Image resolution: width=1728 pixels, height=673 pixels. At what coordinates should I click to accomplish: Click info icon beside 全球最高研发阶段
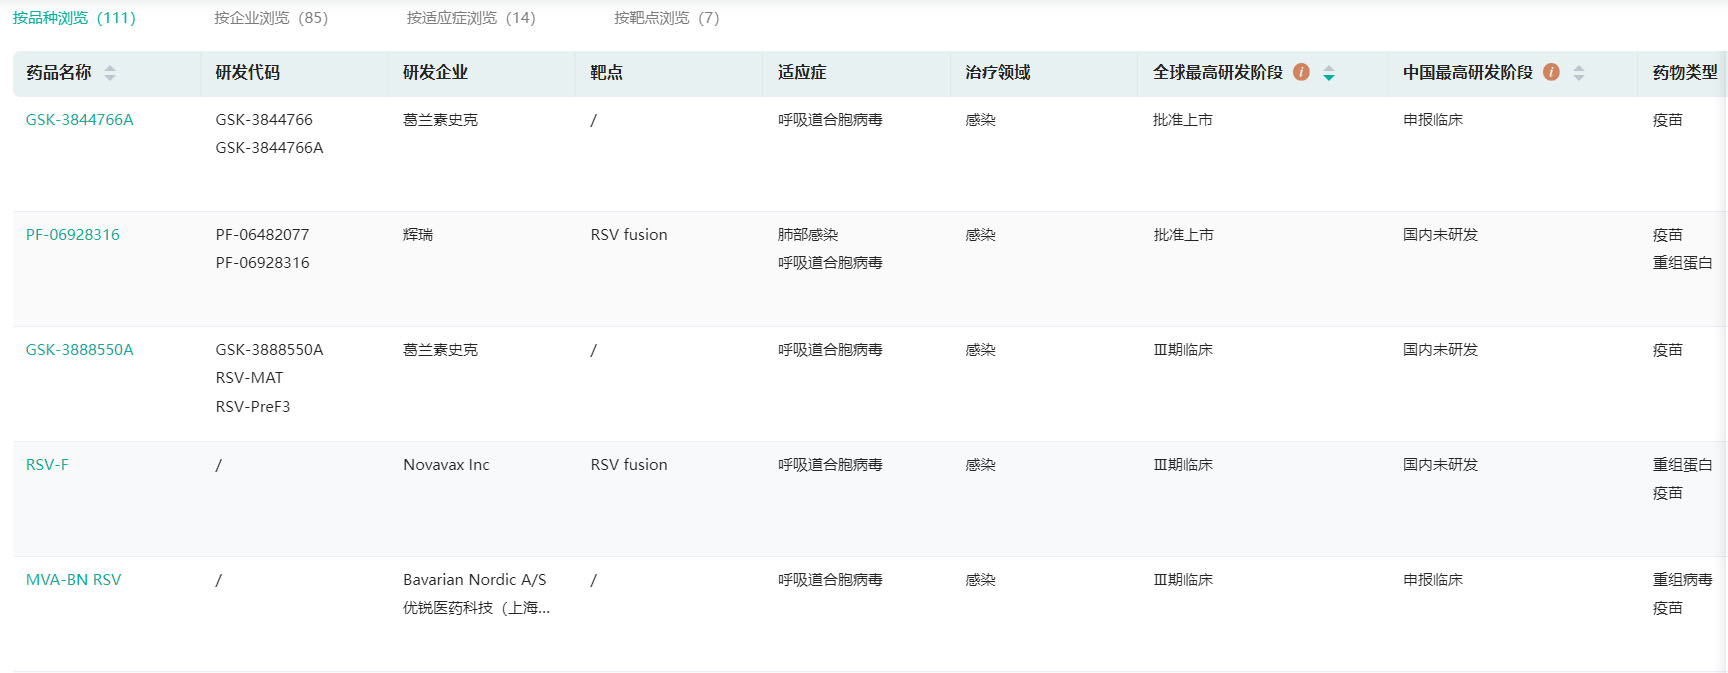(x=1301, y=72)
